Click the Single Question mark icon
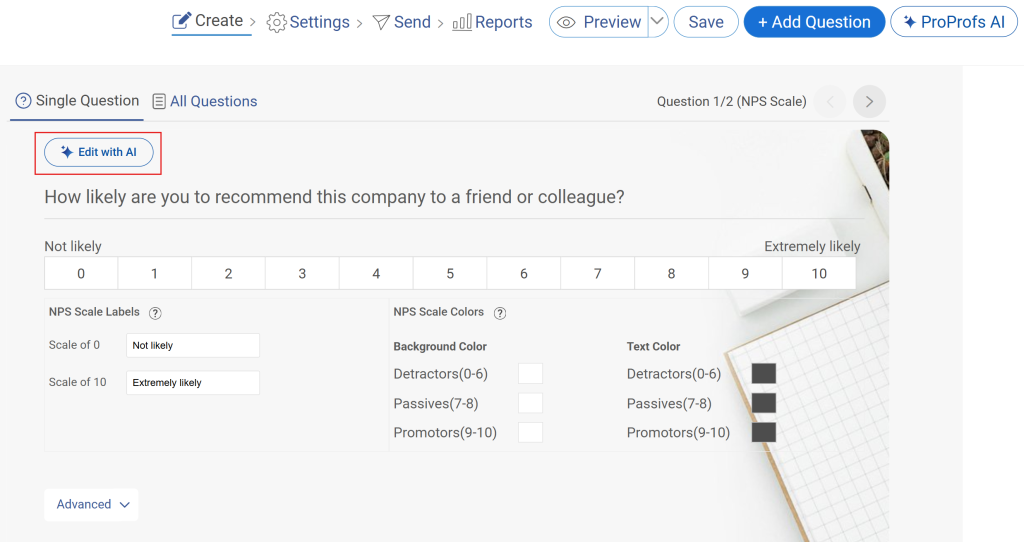Viewport: 1024px width, 542px height. [24, 101]
